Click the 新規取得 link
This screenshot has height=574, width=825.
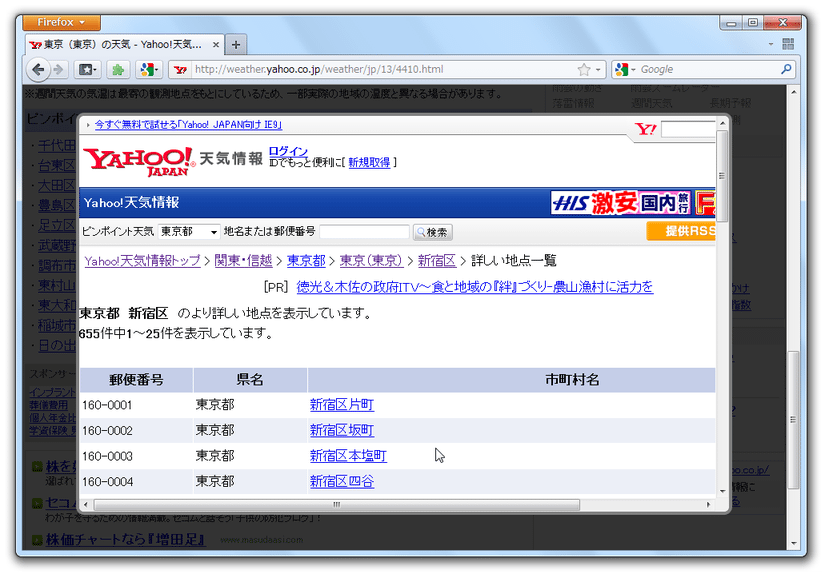pyautogui.click(x=369, y=163)
